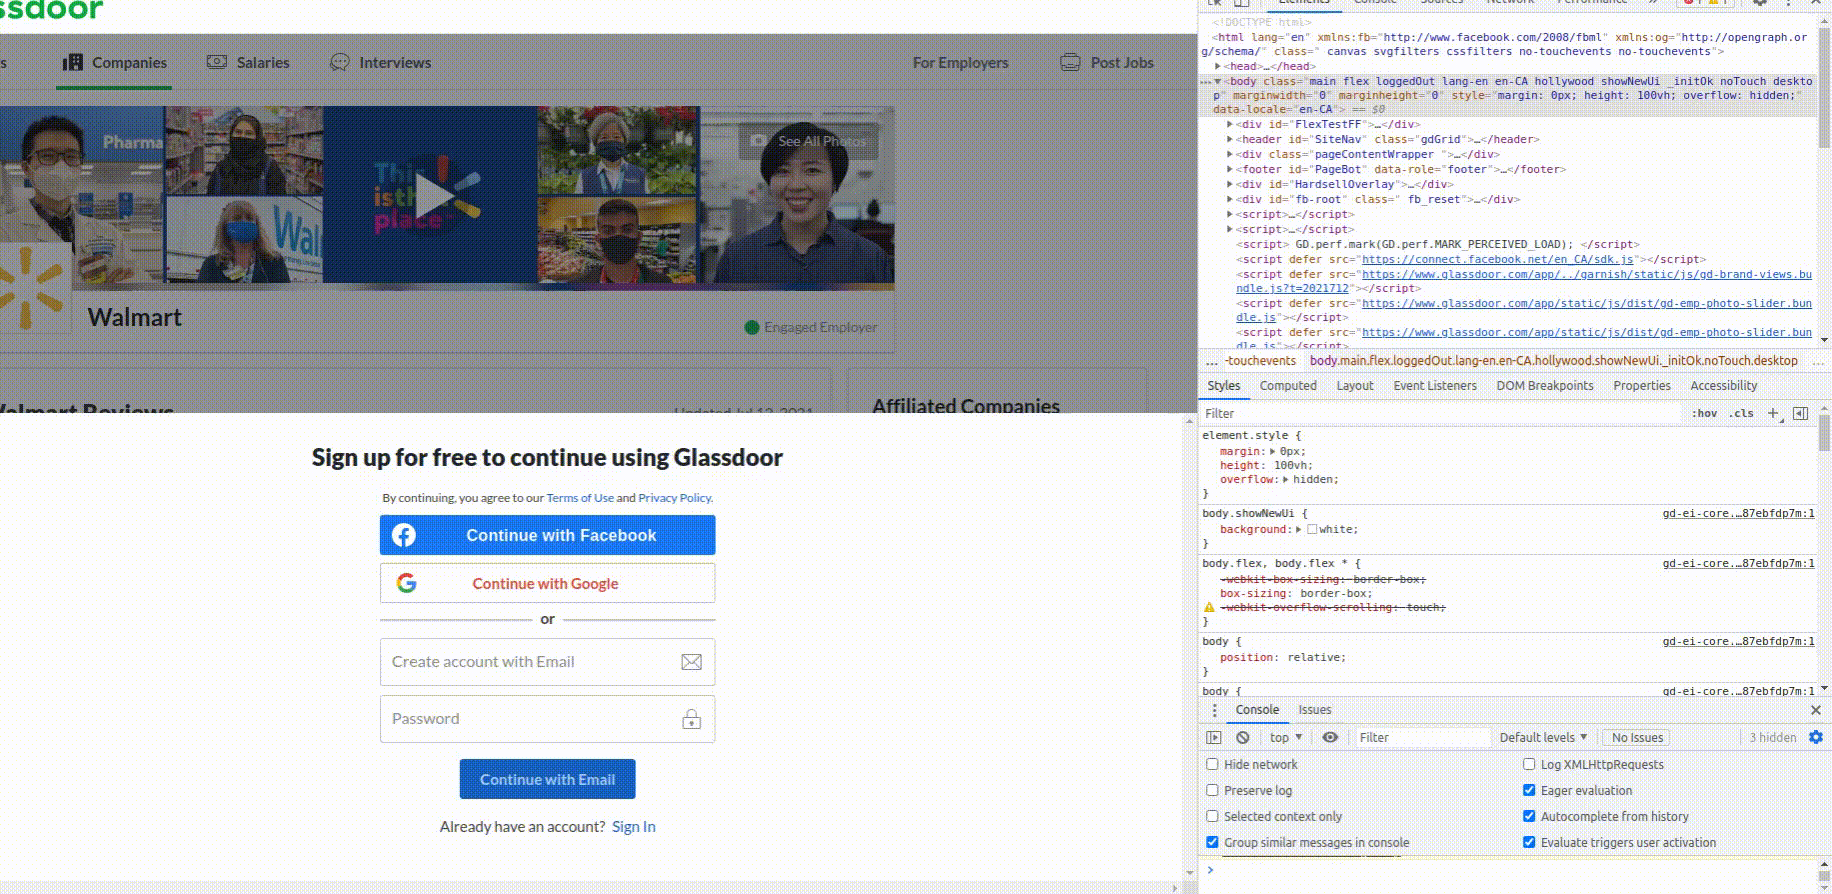
Task: Click the green Engaged Employer dot
Action: tap(752, 327)
